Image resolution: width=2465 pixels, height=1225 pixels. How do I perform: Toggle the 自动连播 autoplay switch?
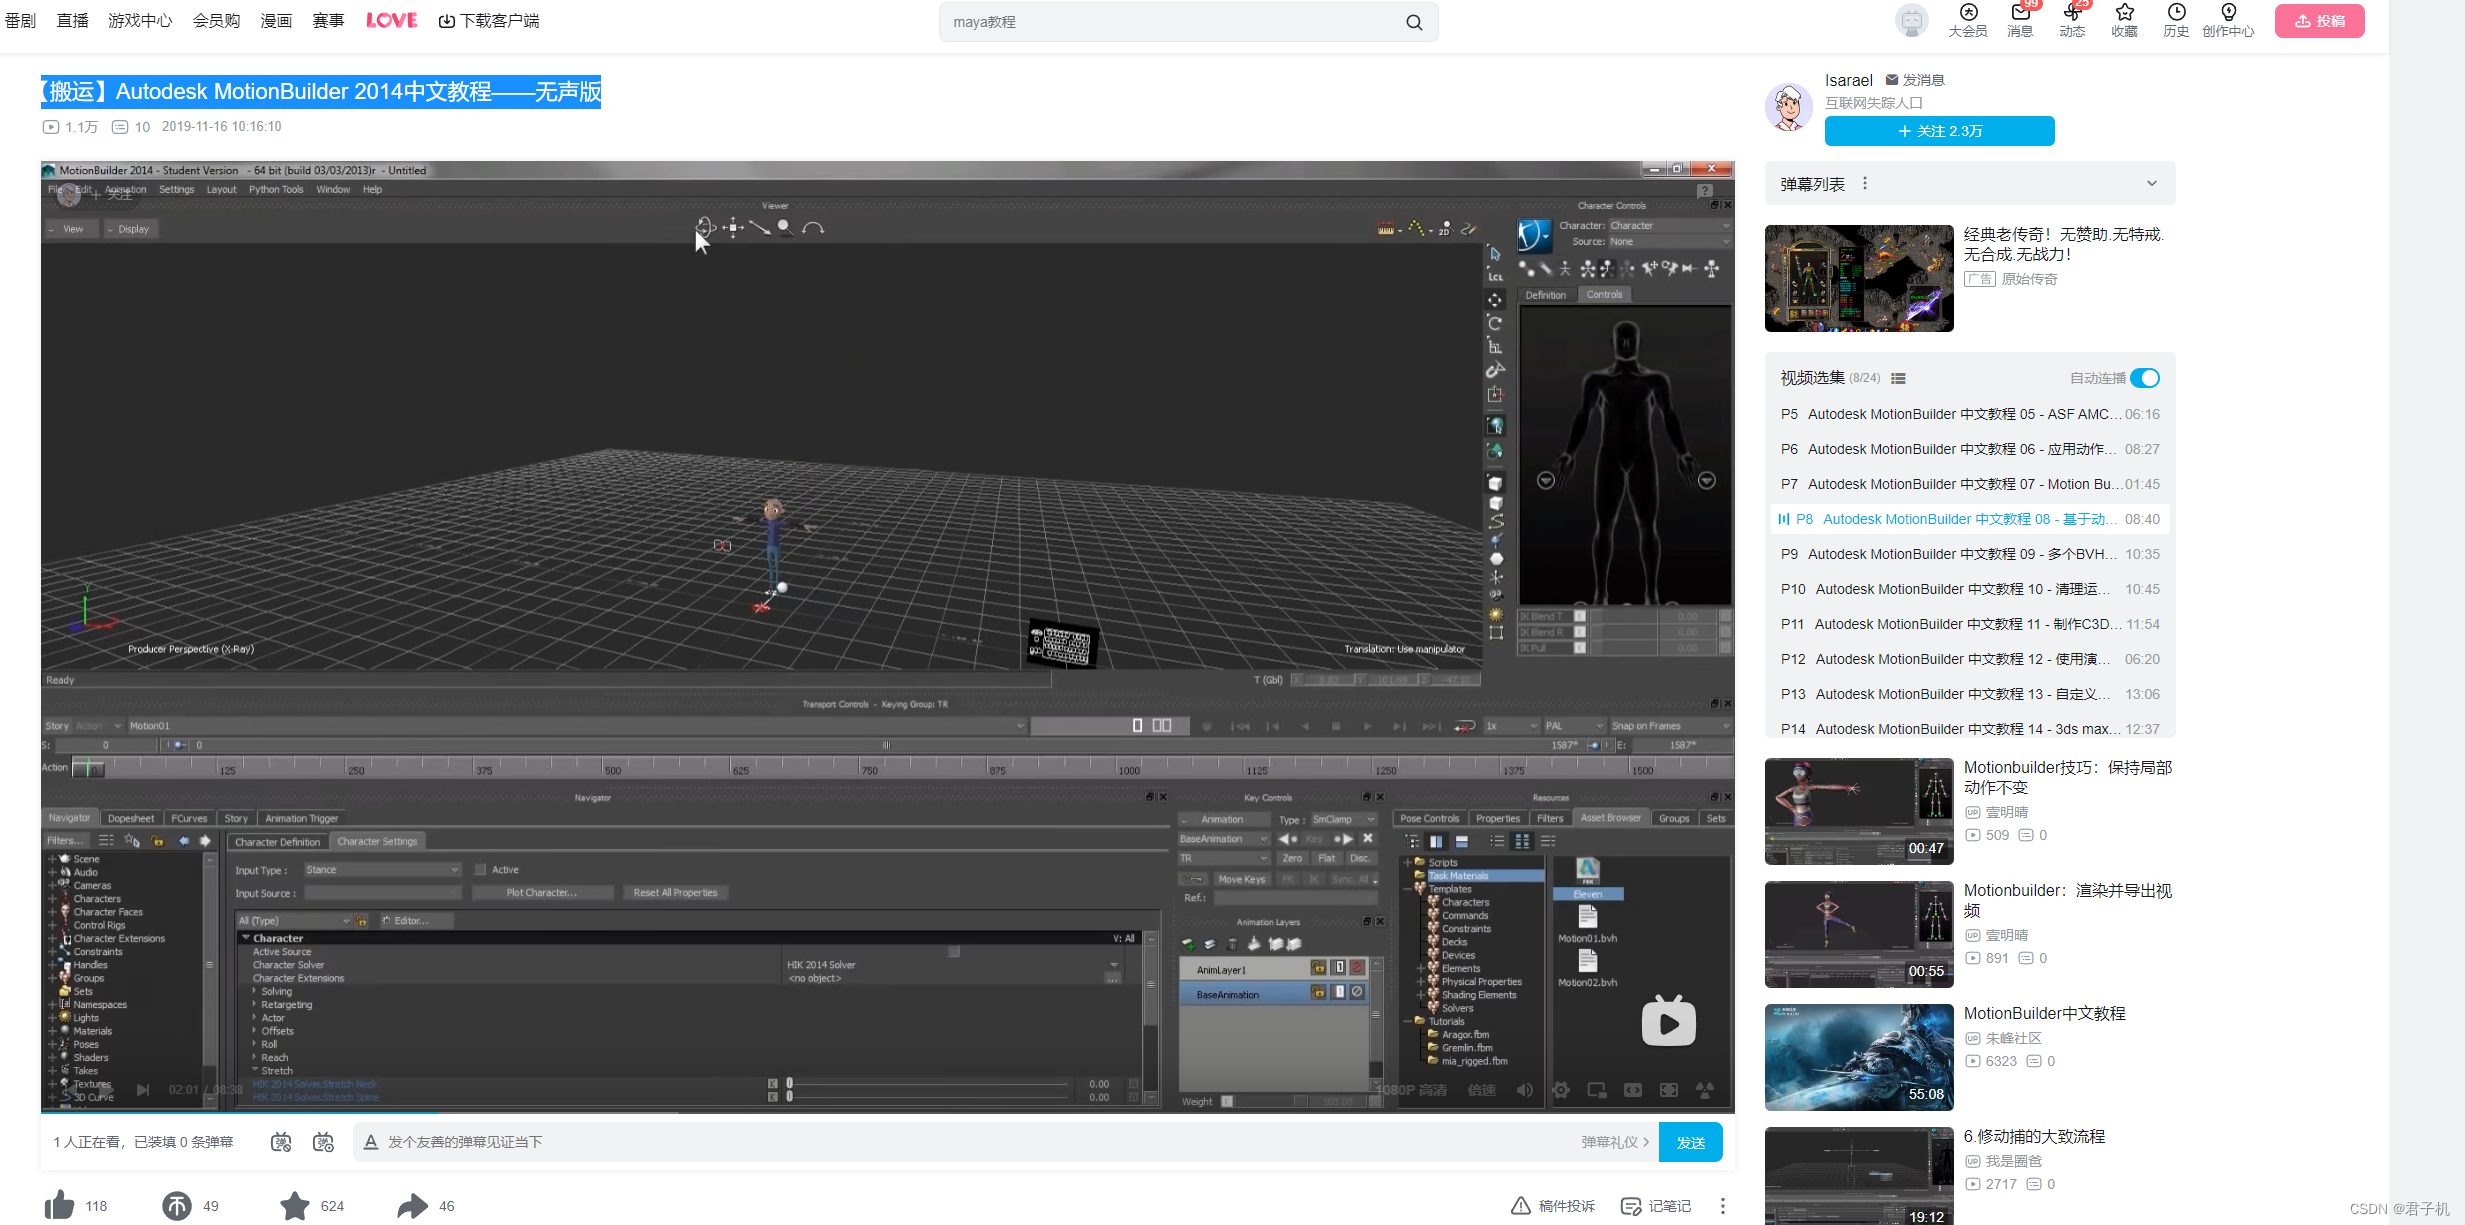pos(2145,378)
